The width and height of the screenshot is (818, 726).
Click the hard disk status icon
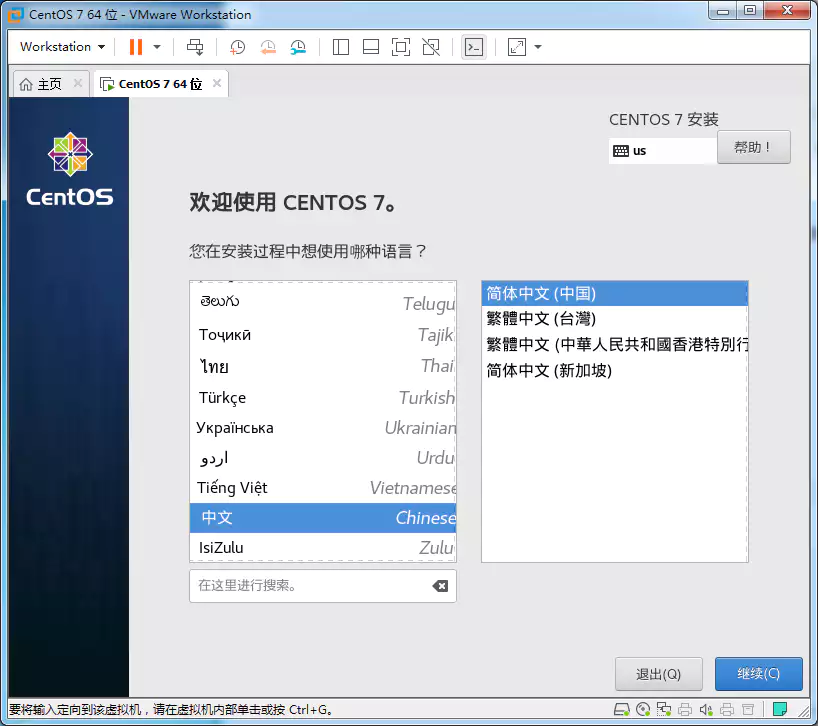(620, 710)
